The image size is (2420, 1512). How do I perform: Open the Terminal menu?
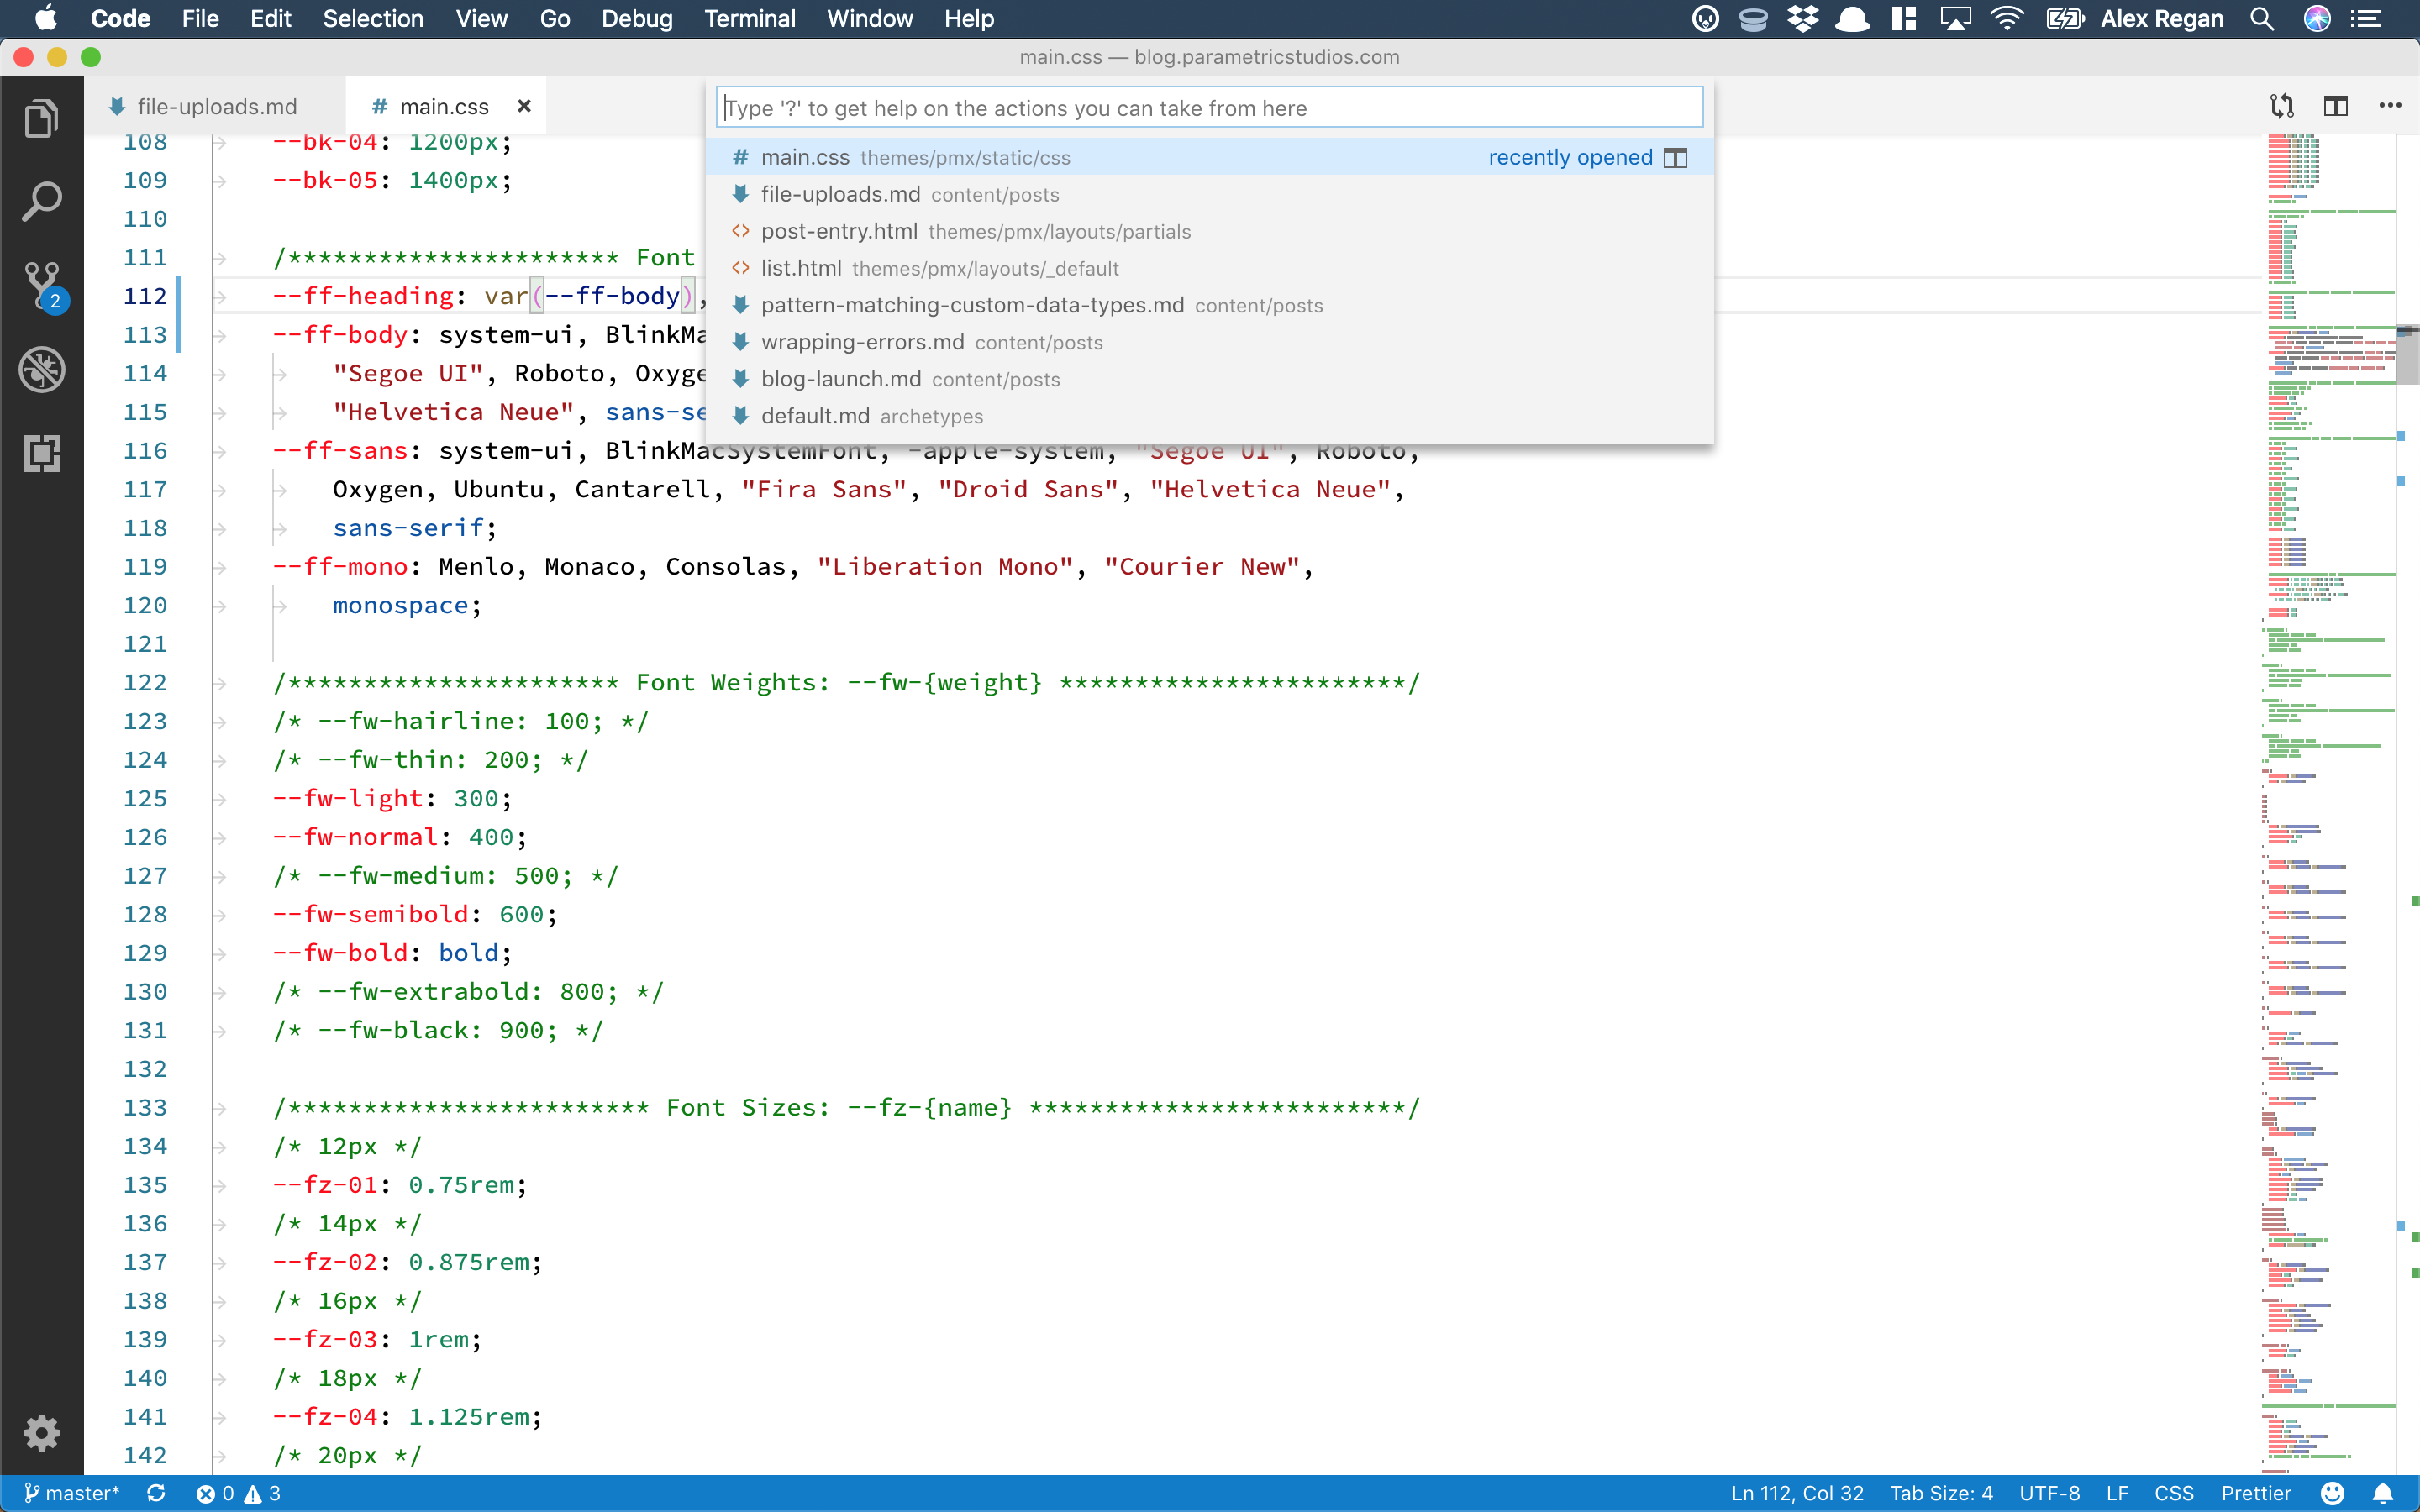point(749,19)
